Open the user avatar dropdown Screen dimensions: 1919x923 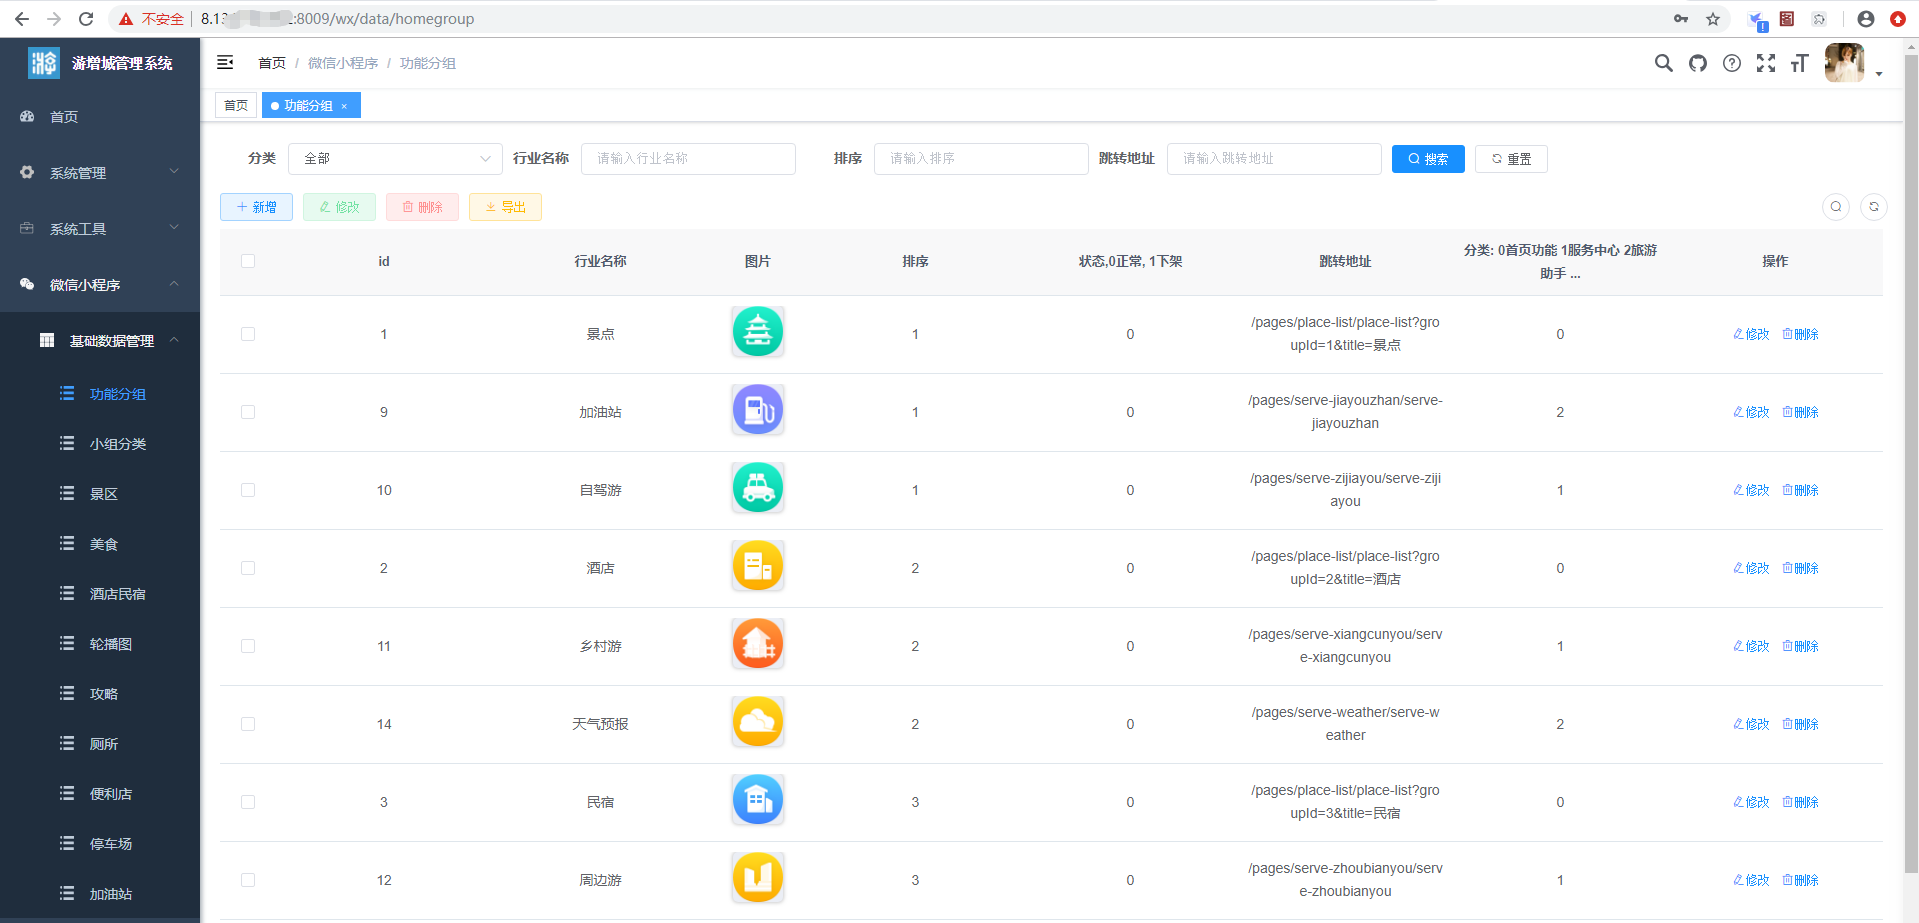click(x=1844, y=62)
